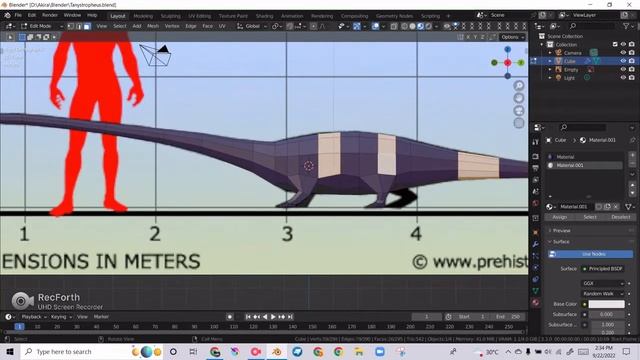Click the Blender logo icon
The height and width of the screenshot is (360, 640).
7,16
